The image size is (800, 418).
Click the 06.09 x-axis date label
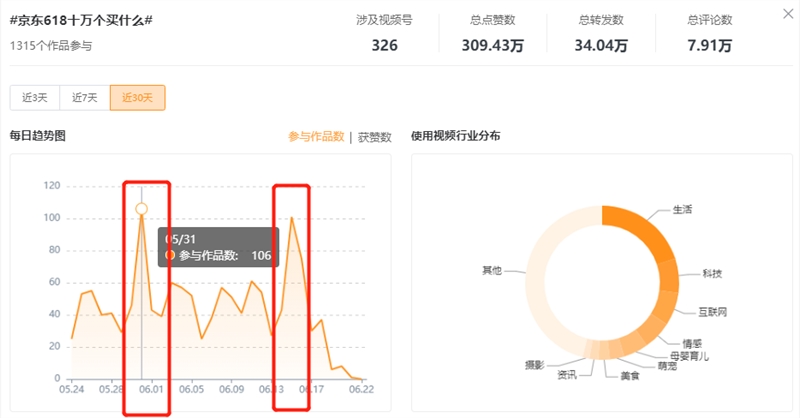coord(232,389)
